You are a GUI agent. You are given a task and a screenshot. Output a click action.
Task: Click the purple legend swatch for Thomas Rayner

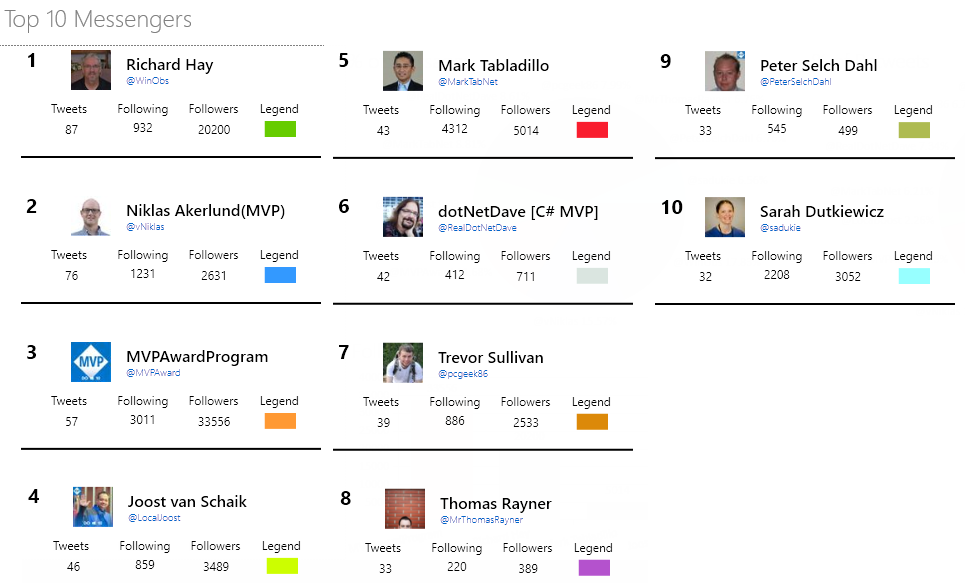click(594, 568)
